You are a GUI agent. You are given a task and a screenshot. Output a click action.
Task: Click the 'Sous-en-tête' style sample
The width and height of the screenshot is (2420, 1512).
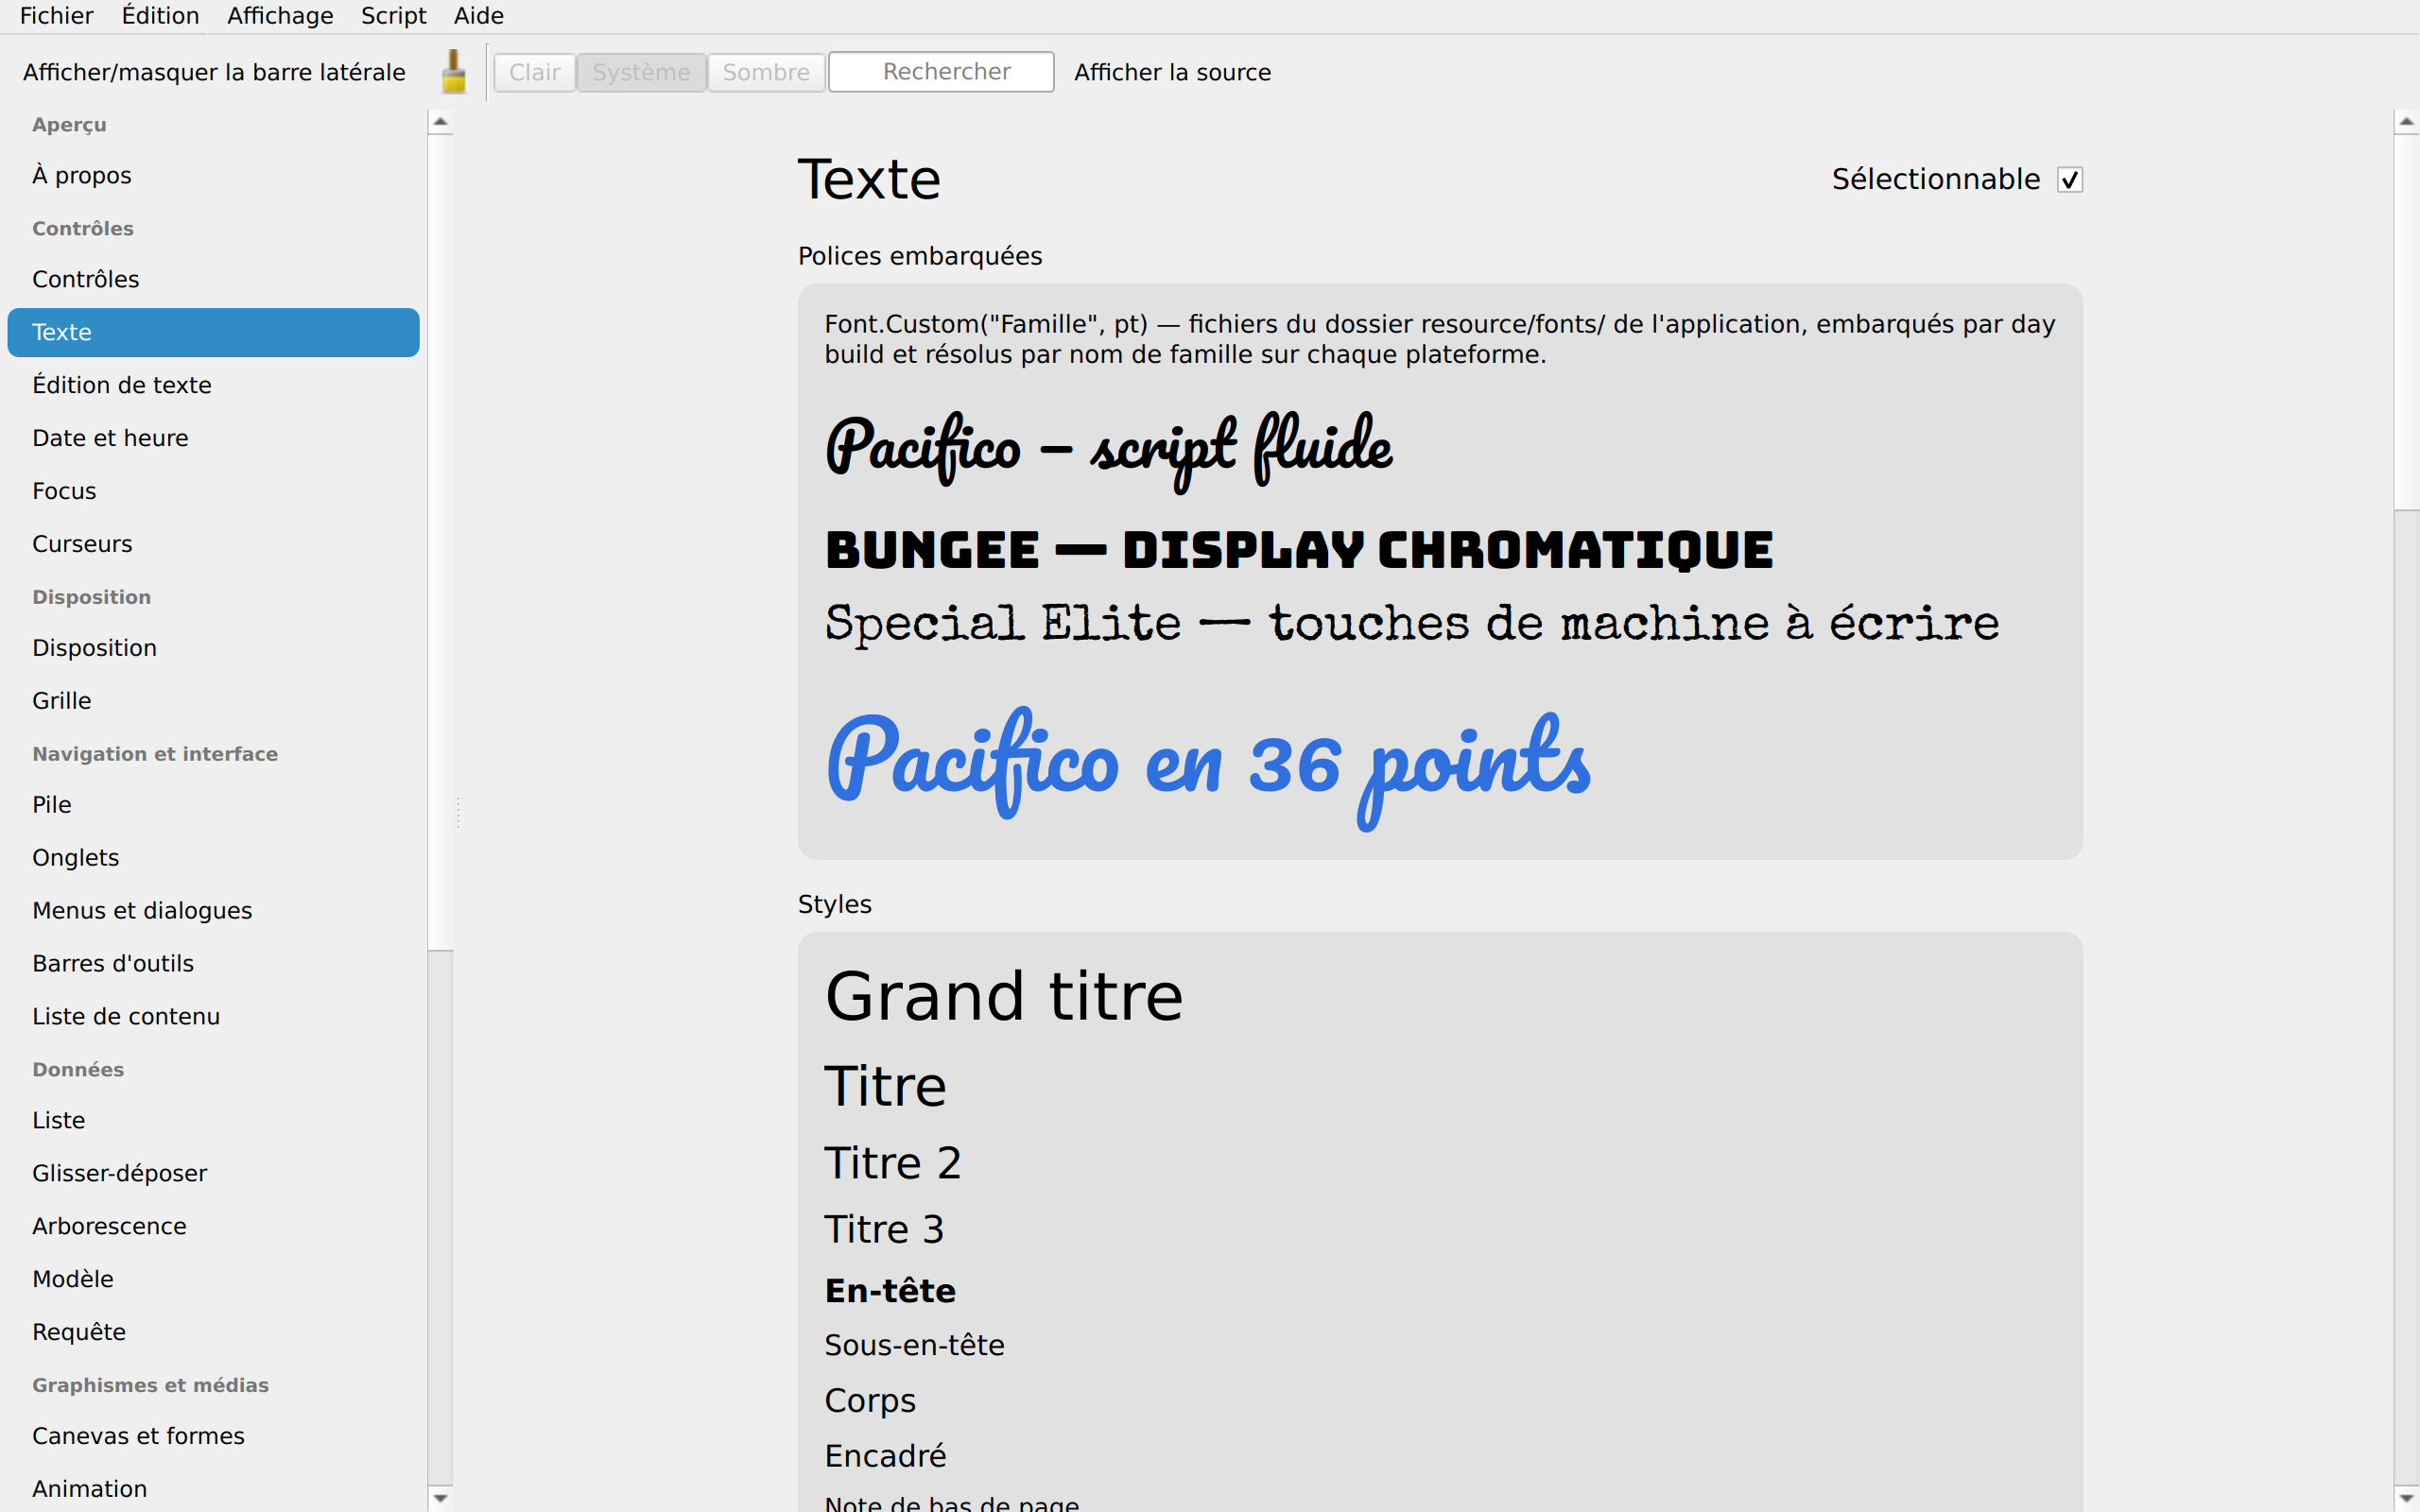pos(914,1345)
